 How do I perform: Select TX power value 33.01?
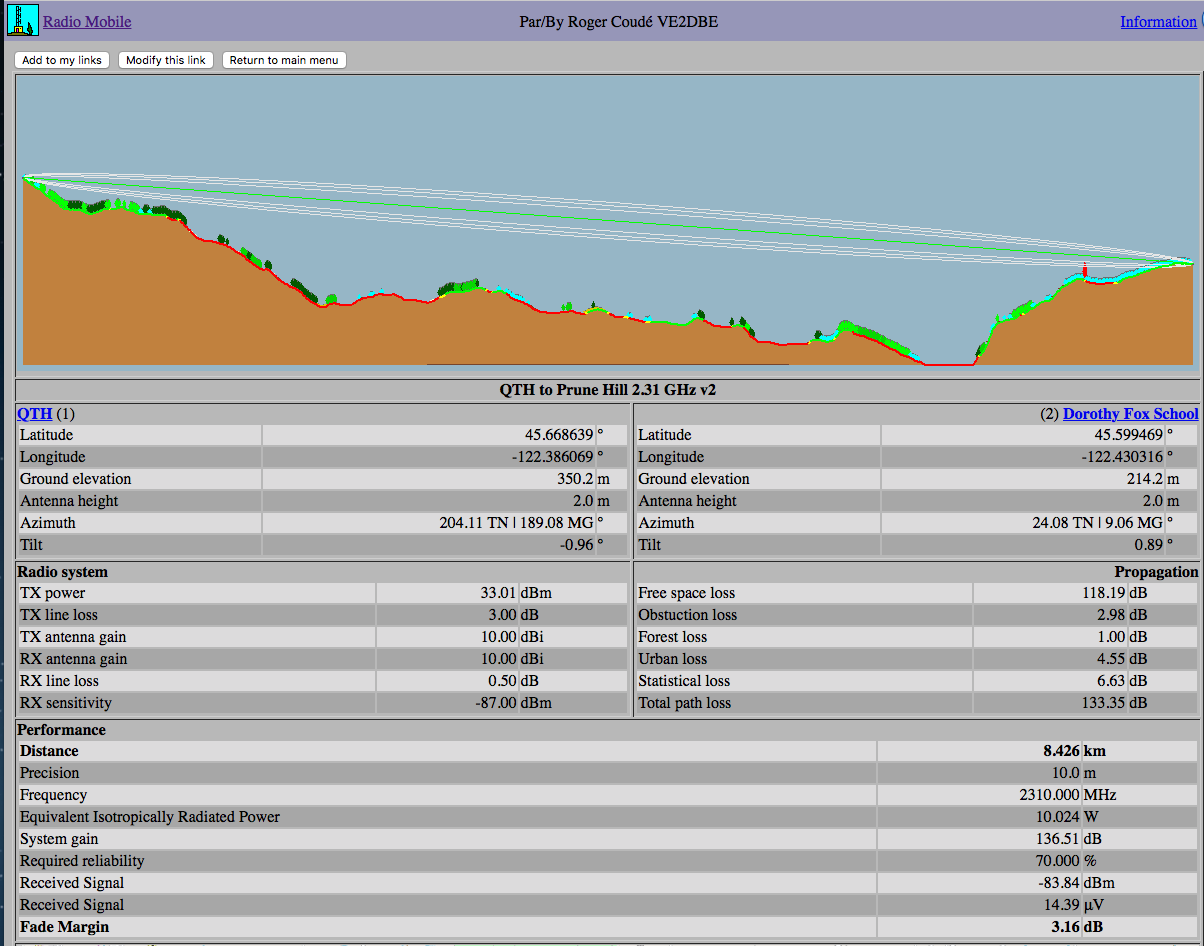(x=497, y=593)
